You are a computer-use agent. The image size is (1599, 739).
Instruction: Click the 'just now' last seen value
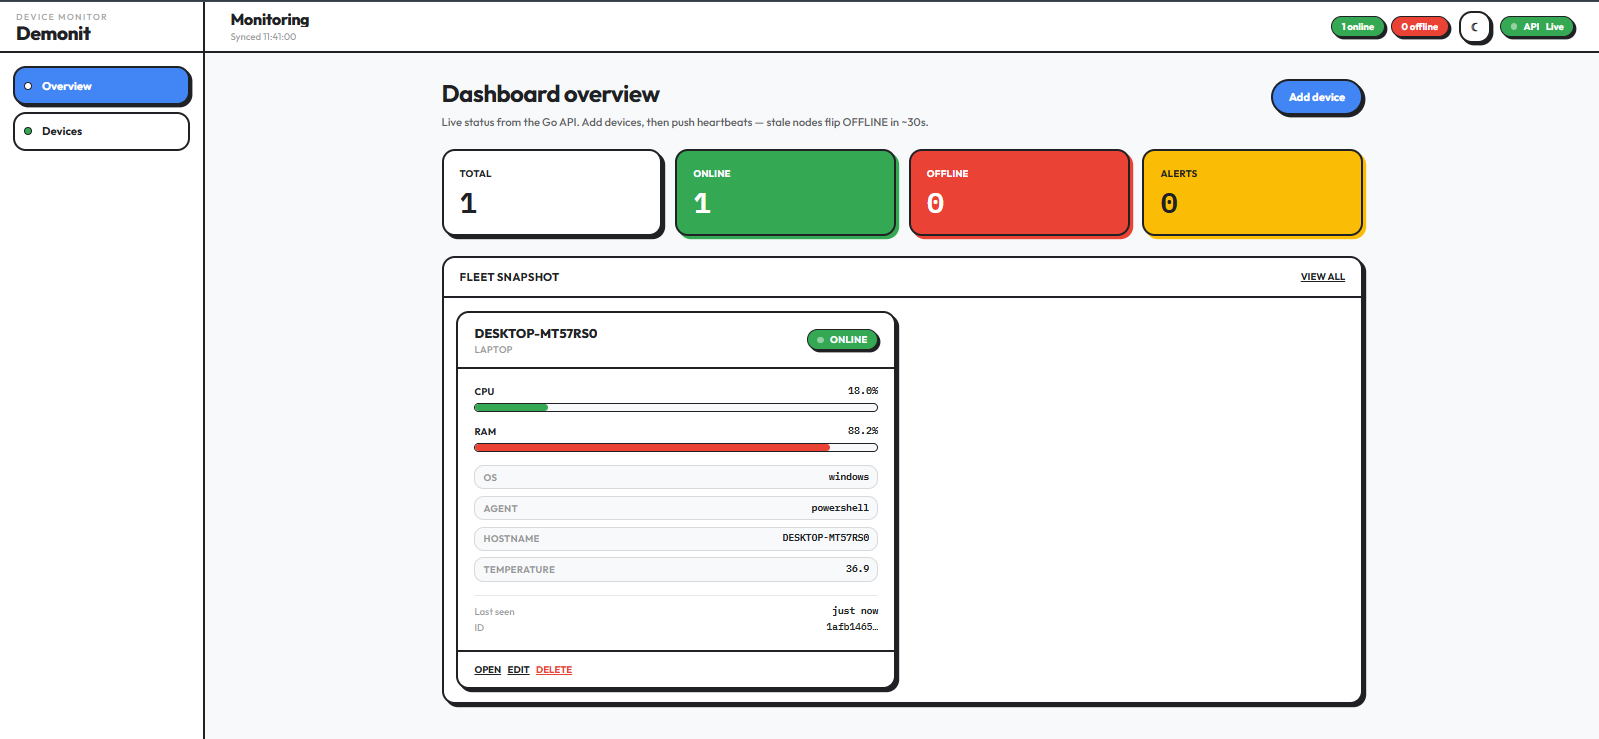[x=855, y=611]
